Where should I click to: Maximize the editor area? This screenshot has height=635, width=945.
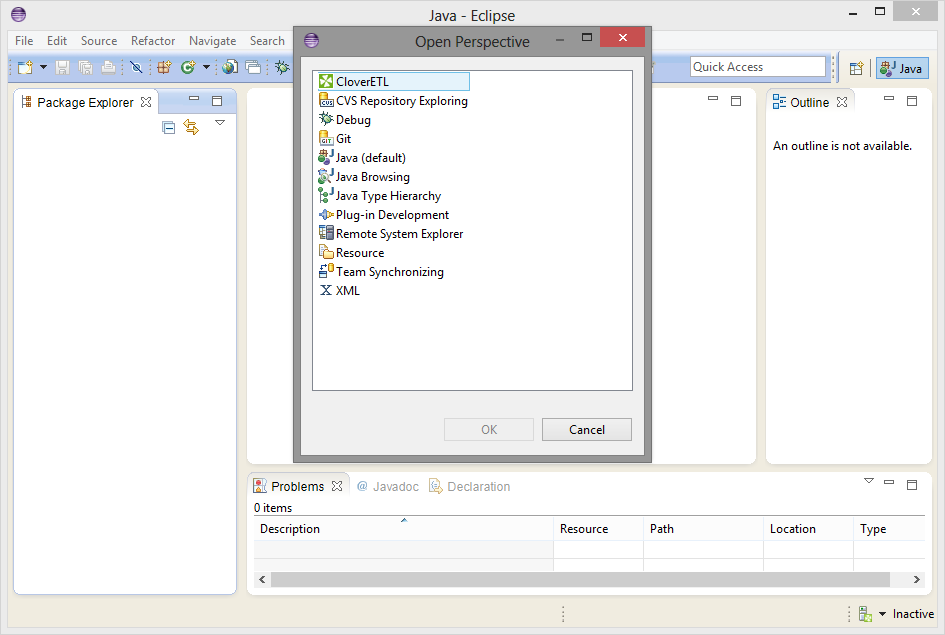[736, 101]
